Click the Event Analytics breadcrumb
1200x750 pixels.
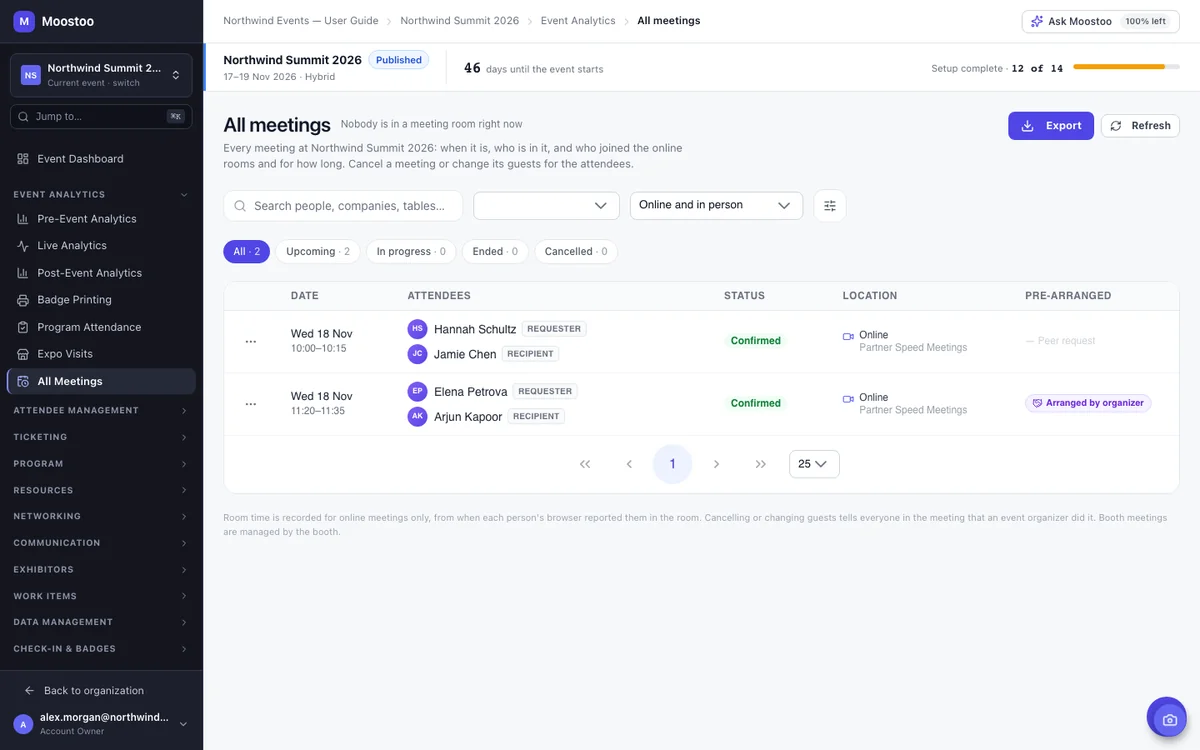point(578,21)
